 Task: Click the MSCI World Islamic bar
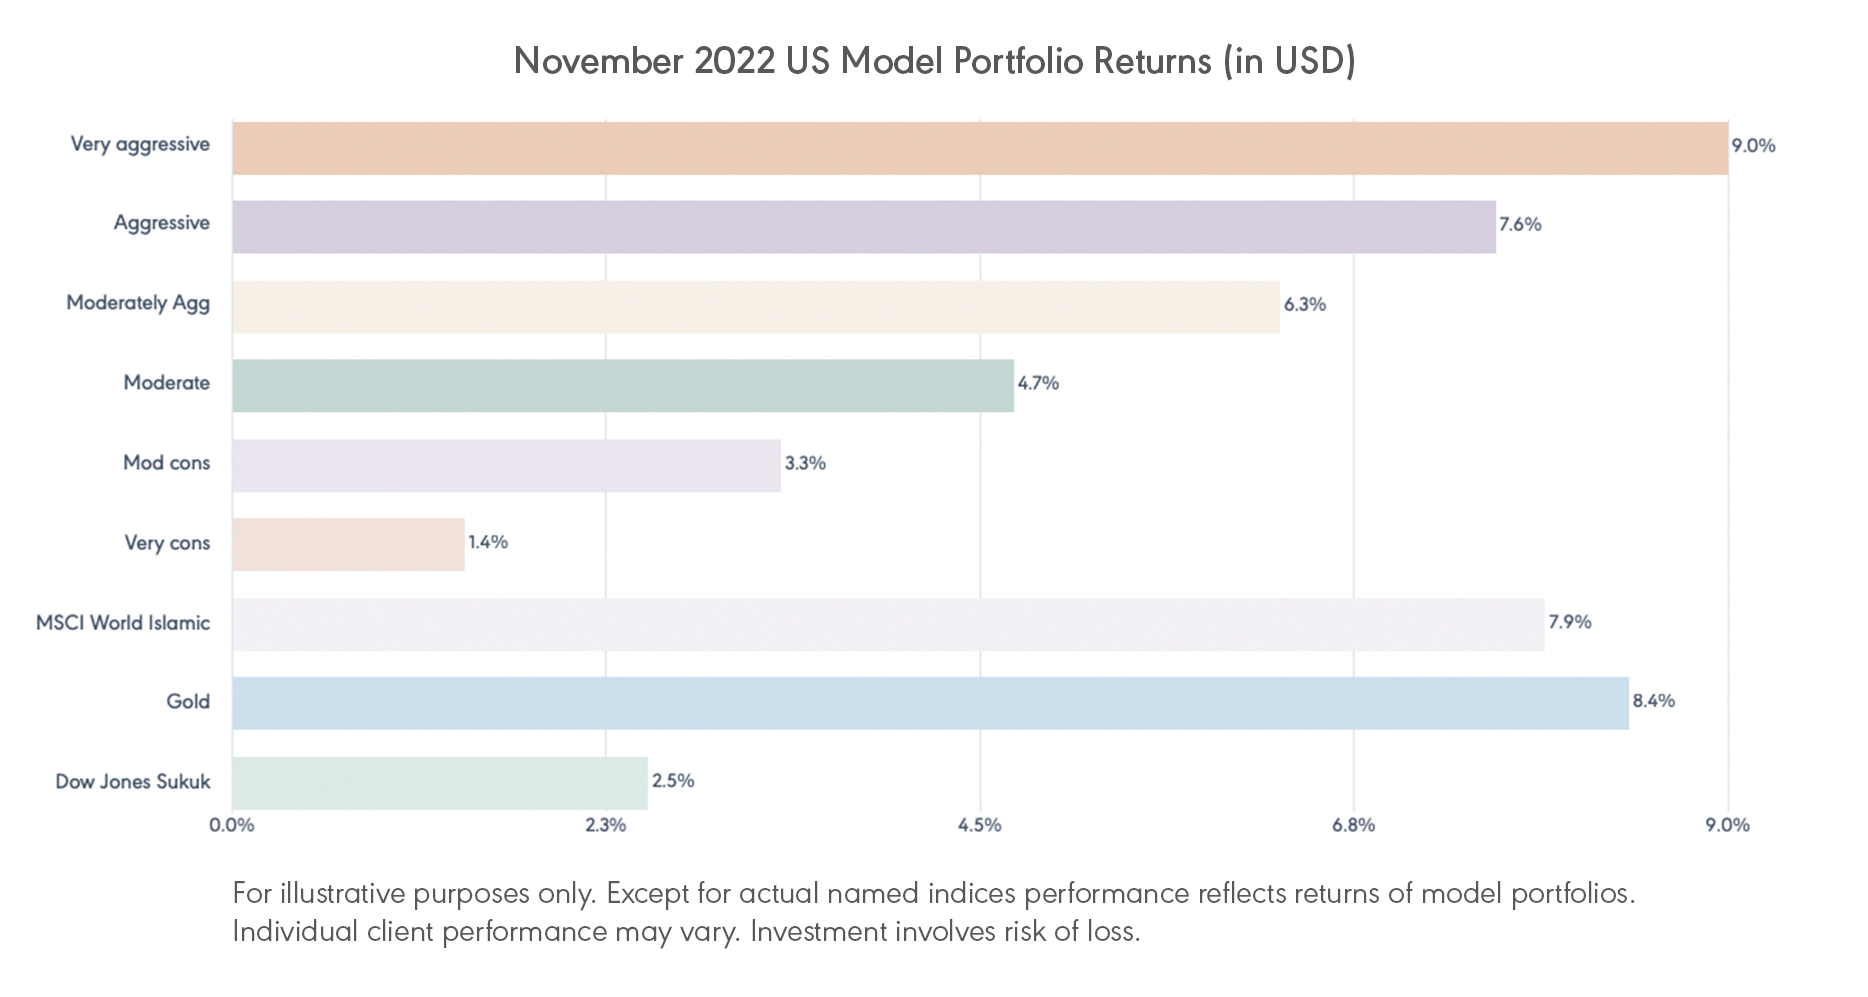888,624
